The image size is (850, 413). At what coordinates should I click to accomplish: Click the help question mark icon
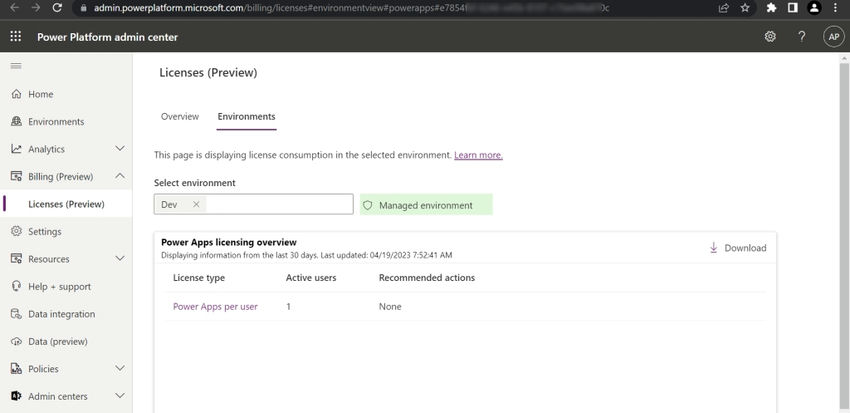click(x=801, y=36)
